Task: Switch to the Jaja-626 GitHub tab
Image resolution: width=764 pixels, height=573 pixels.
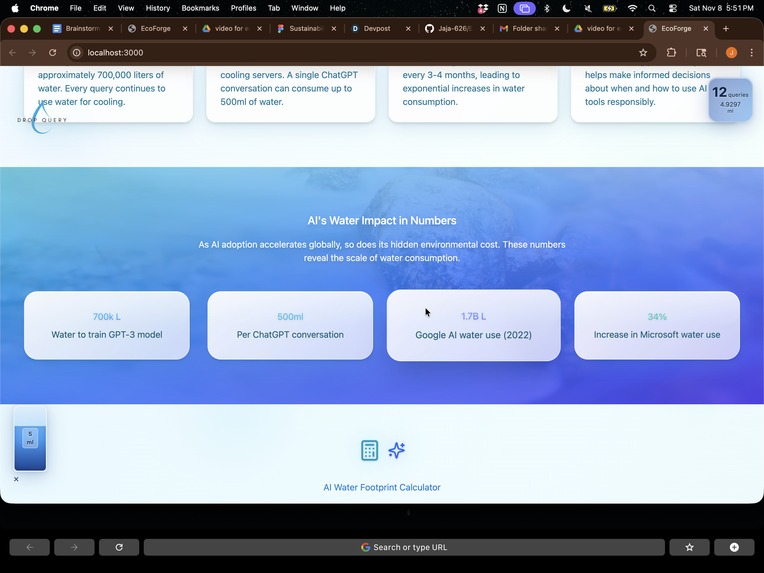Action: click(453, 29)
